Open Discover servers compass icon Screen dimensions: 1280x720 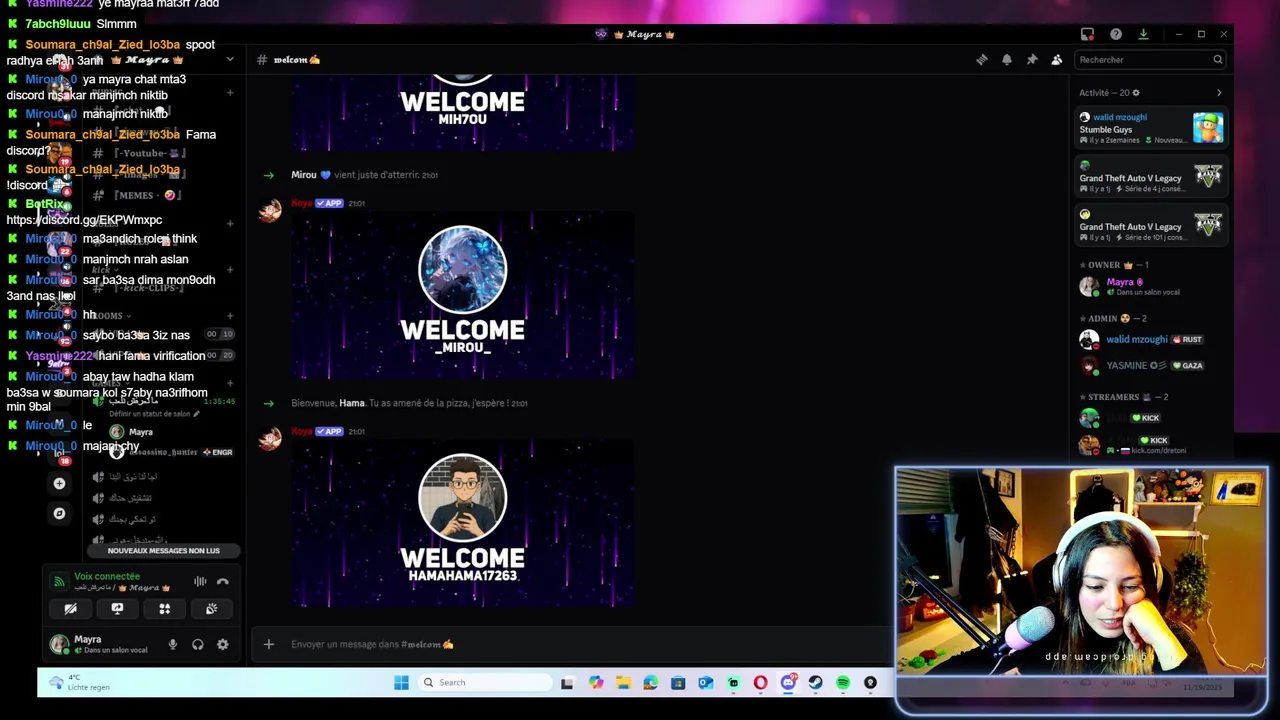(x=59, y=514)
